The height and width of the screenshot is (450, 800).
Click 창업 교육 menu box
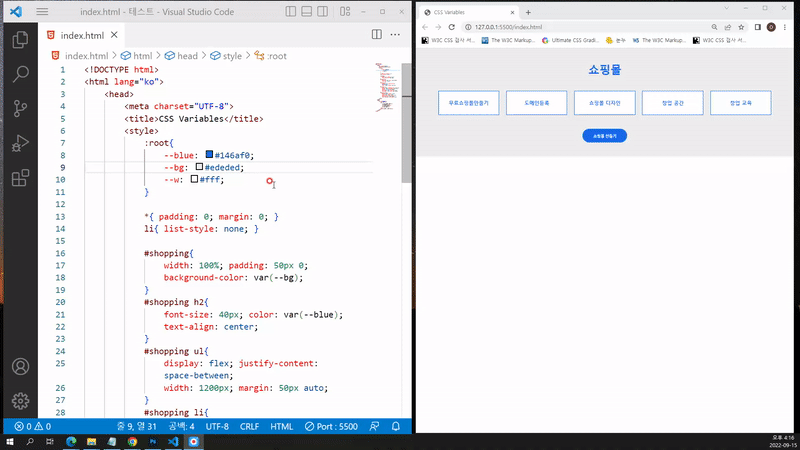pos(740,103)
